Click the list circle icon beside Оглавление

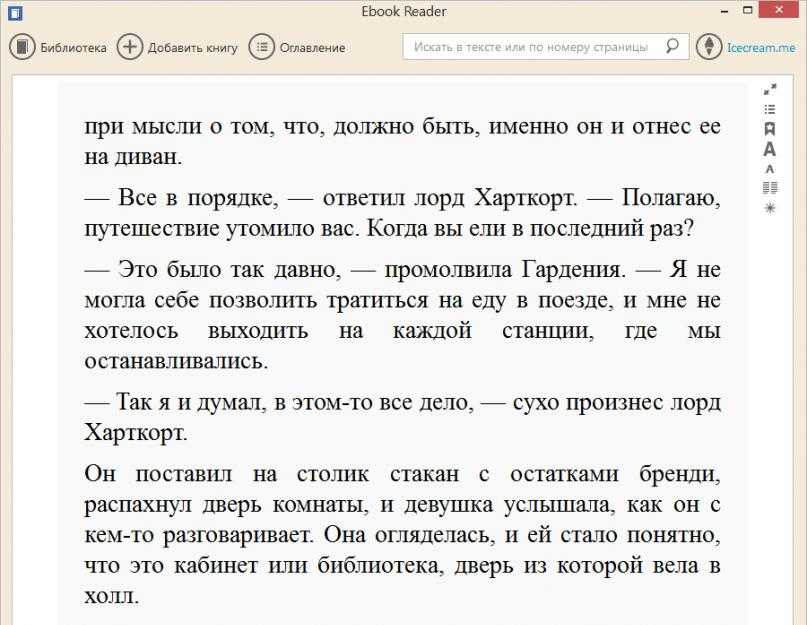click(x=262, y=47)
